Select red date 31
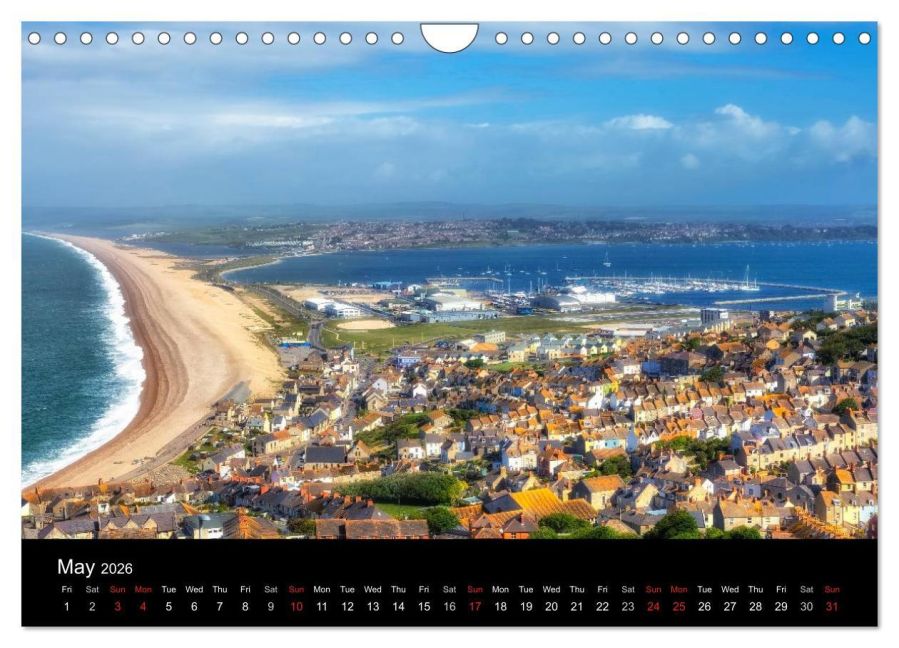 (832, 607)
